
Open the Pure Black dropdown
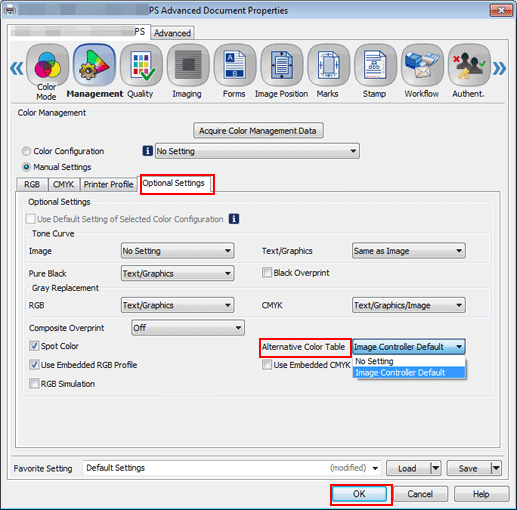click(x=177, y=273)
